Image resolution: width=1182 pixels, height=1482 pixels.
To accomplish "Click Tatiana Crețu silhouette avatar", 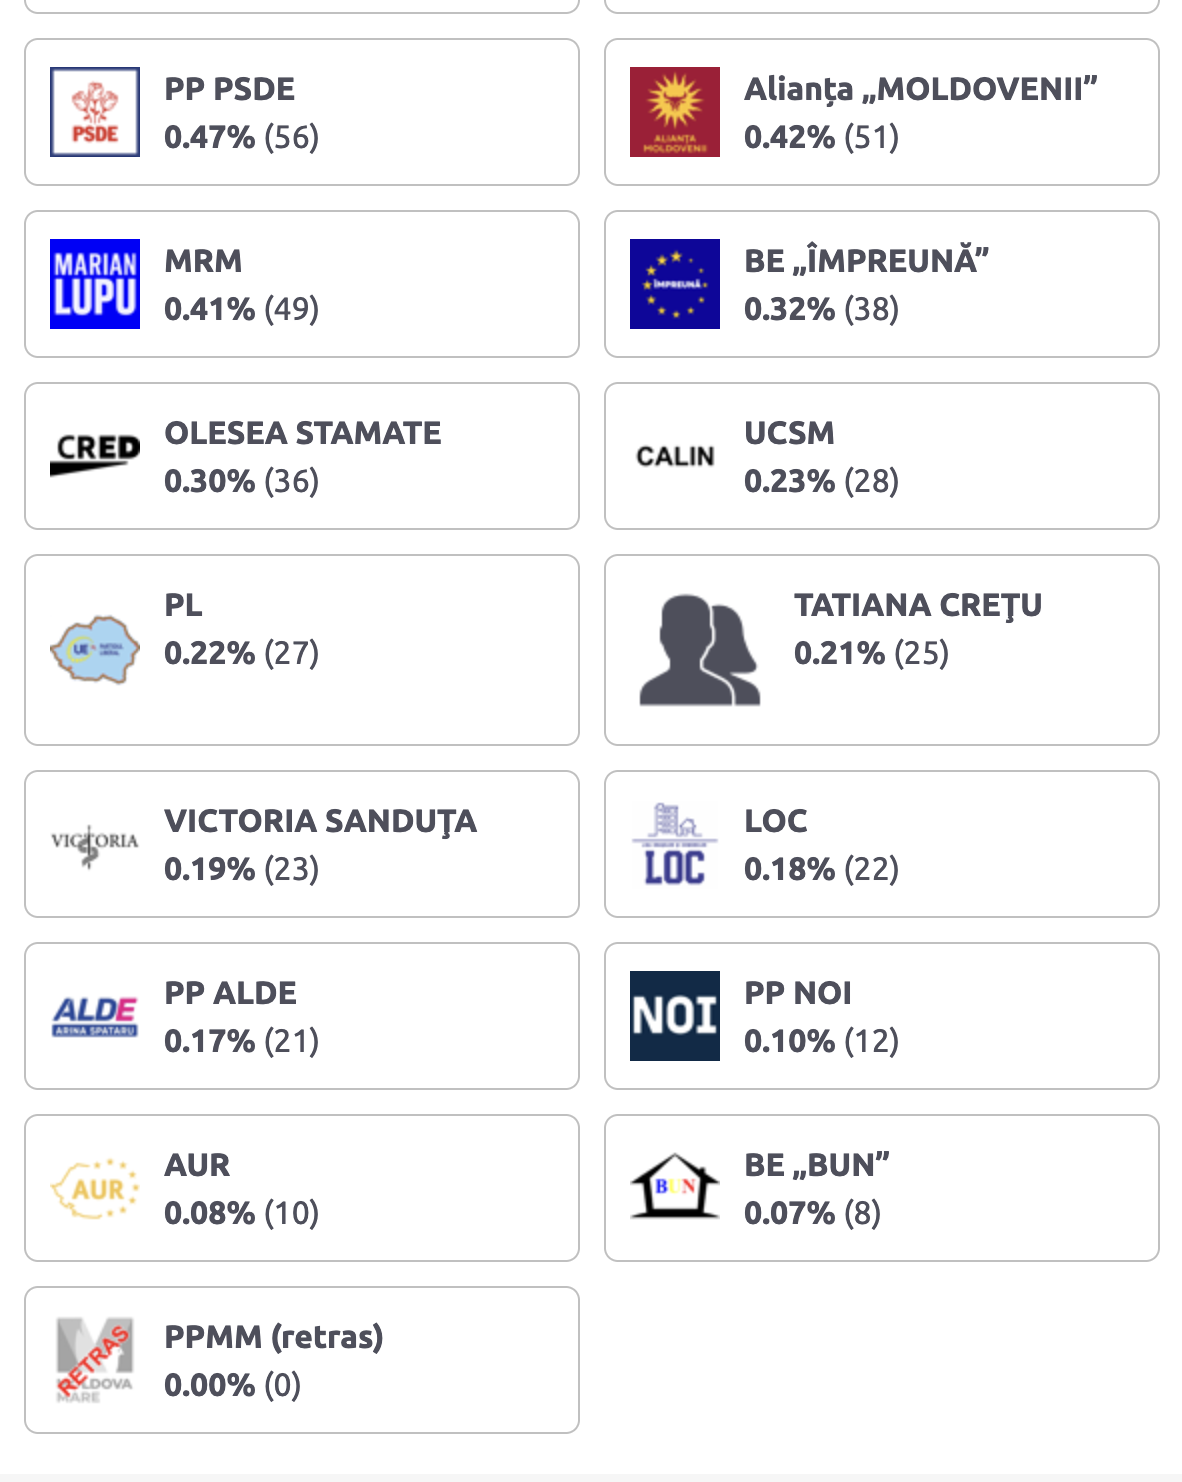I will [x=700, y=650].
